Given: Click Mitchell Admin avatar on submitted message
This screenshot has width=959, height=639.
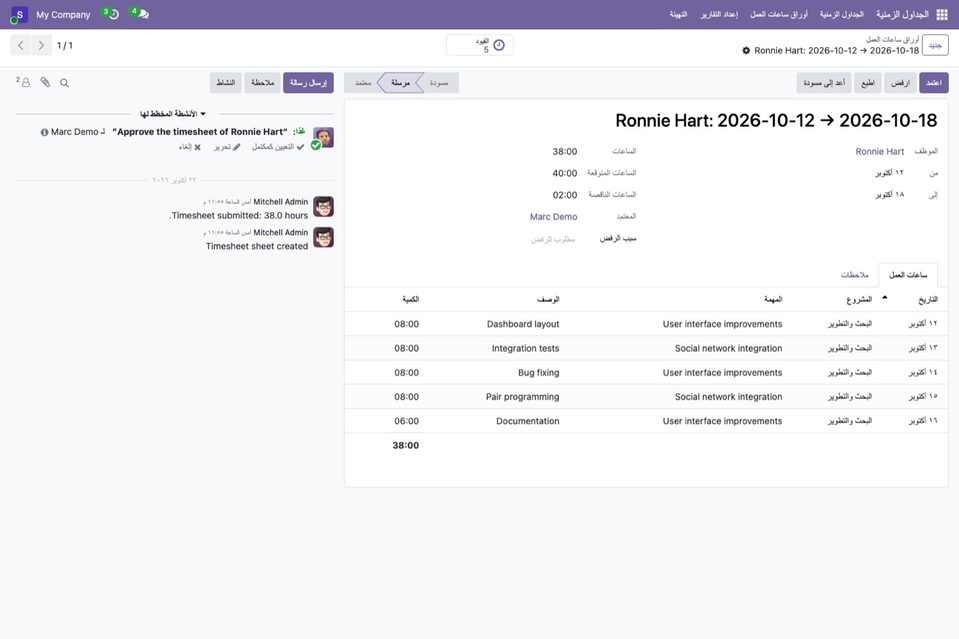Looking at the screenshot, I should click(x=324, y=207).
